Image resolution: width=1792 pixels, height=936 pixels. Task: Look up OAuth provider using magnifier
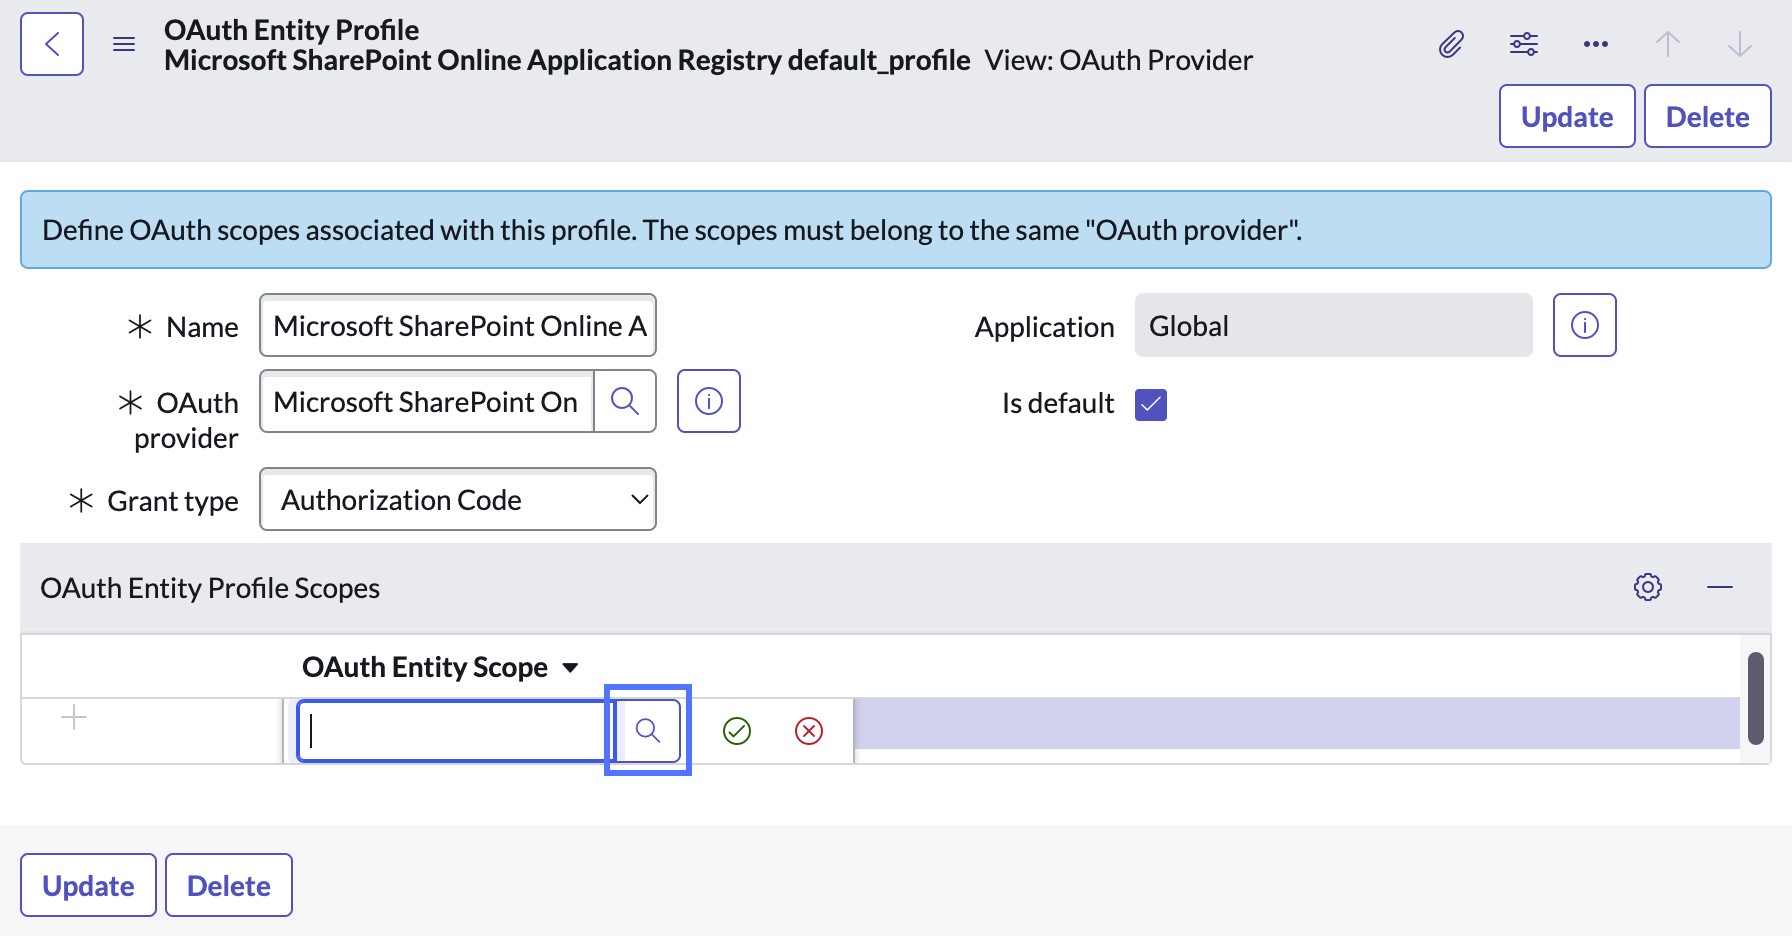(625, 401)
